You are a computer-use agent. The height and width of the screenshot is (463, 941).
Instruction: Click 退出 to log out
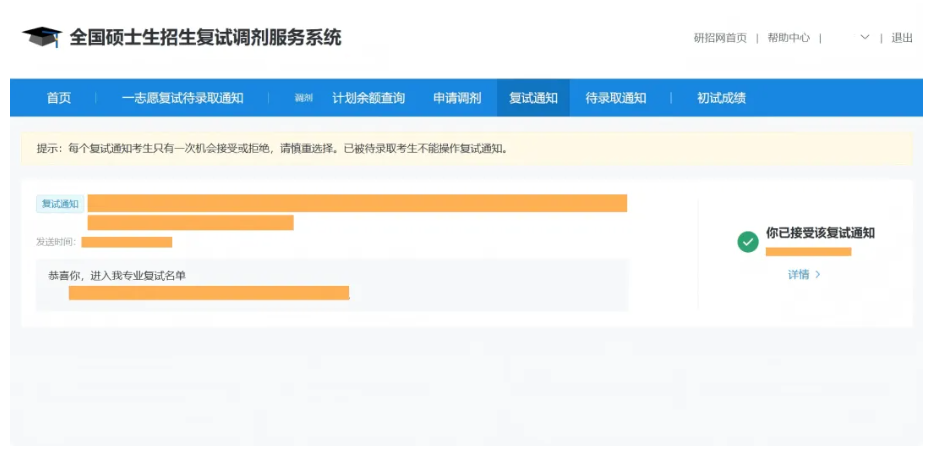click(x=901, y=38)
